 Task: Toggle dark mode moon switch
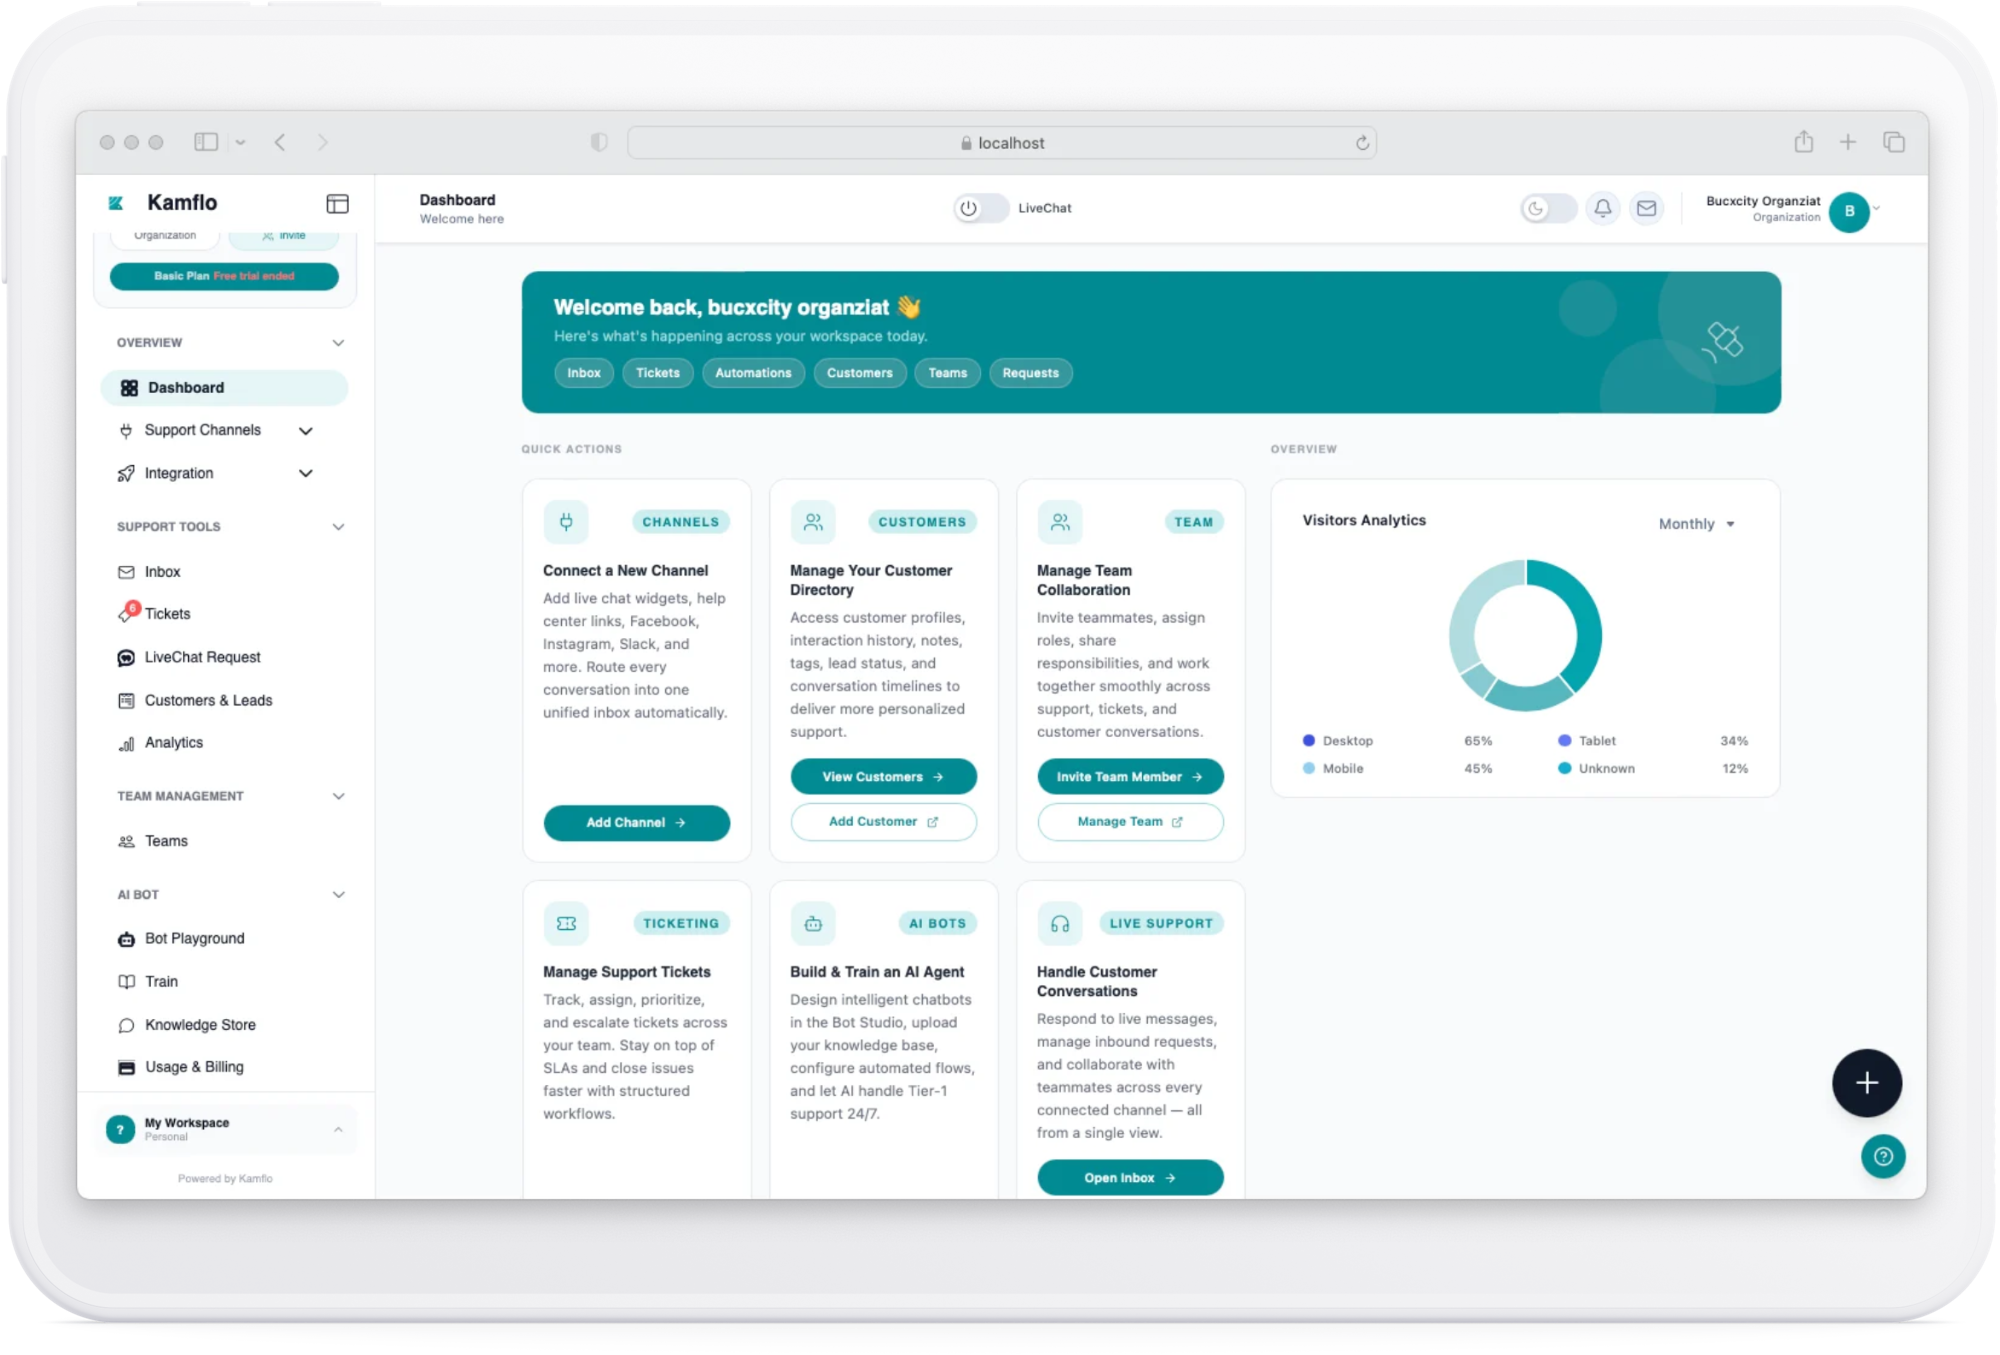click(1548, 208)
